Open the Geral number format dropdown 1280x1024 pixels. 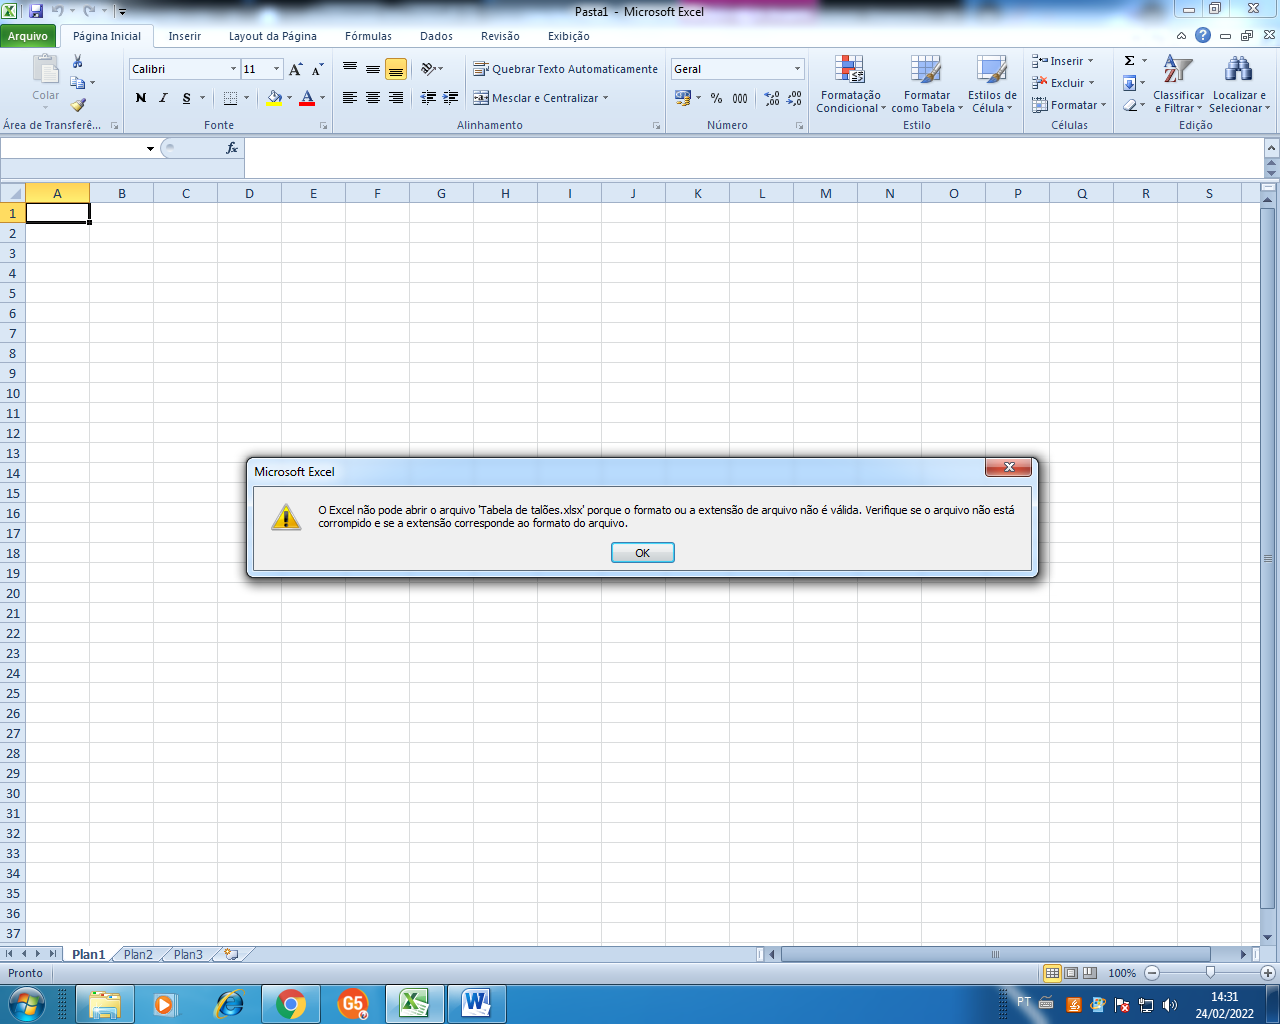pos(797,69)
